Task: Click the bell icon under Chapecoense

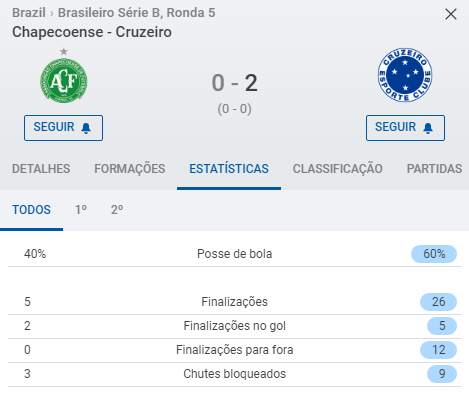Action: pos(86,128)
